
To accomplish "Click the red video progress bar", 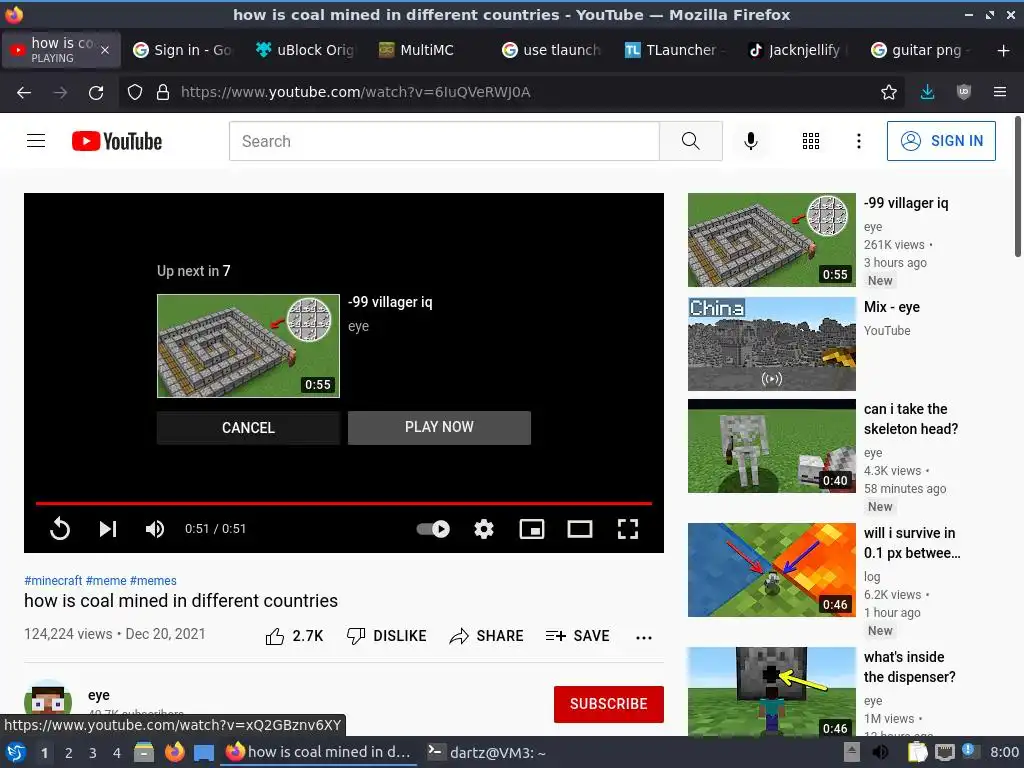I will coord(344,504).
